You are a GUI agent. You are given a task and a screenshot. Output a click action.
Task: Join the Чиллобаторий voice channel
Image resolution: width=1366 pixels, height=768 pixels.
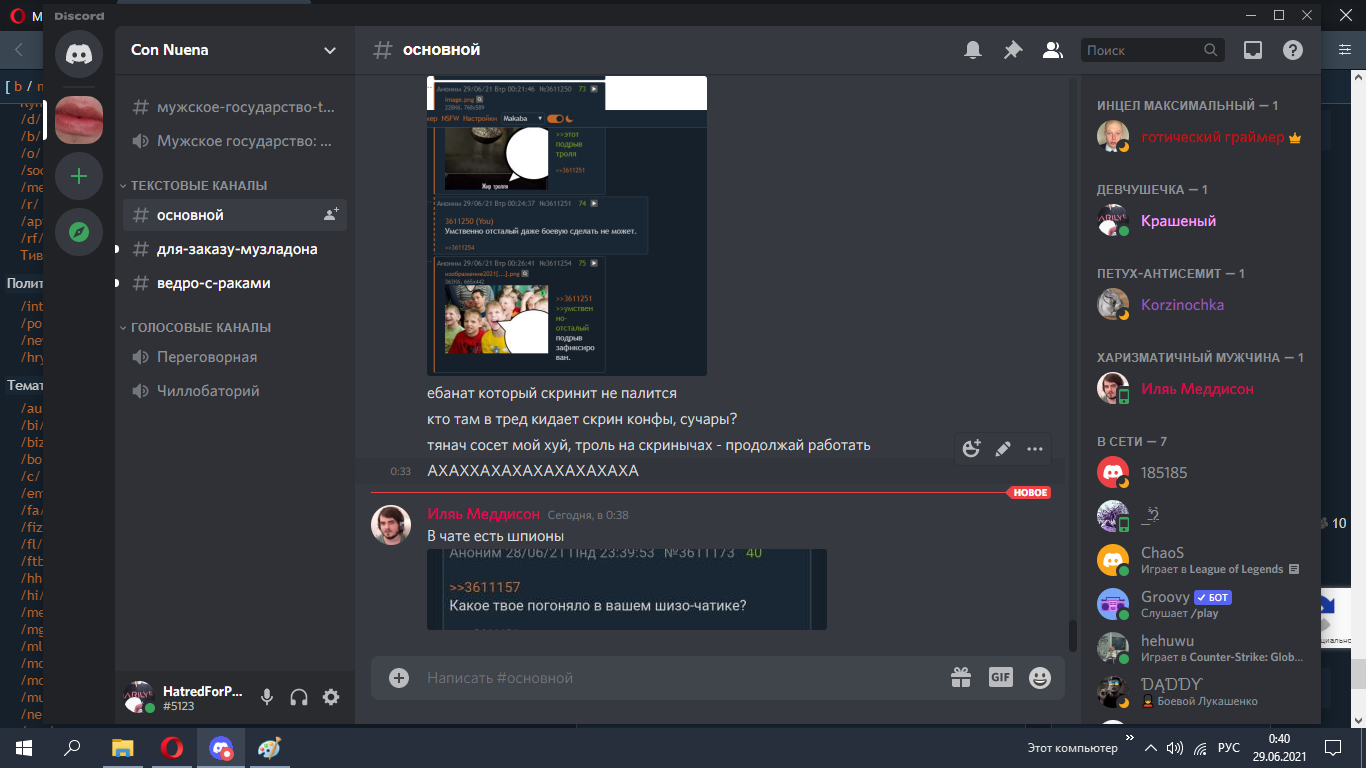tap(235, 391)
